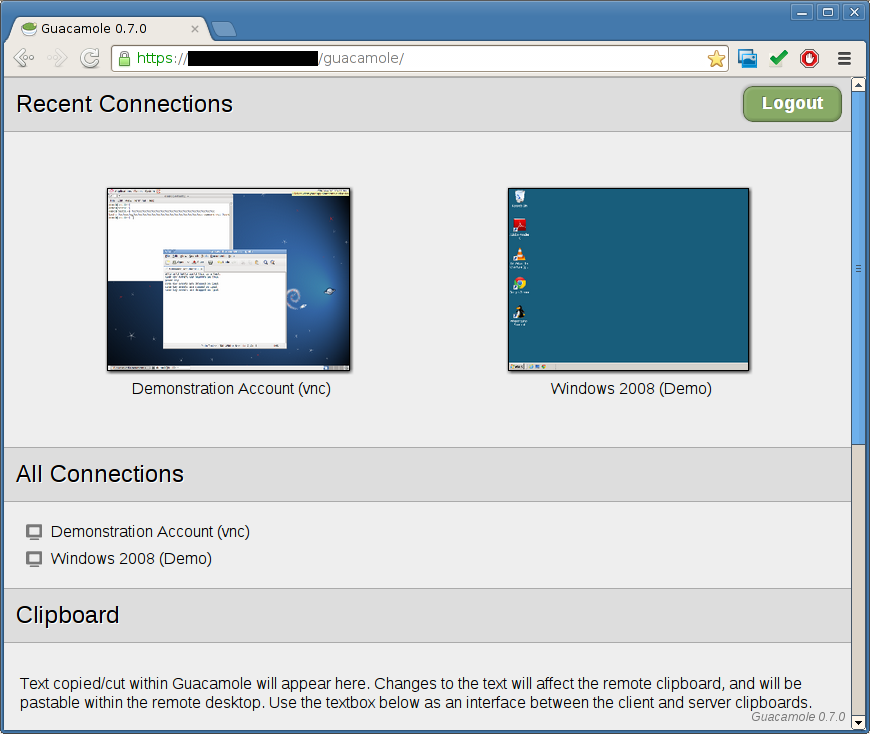
Task: Open the Windows 2008 (Demo) thumbnail
Action: point(628,280)
